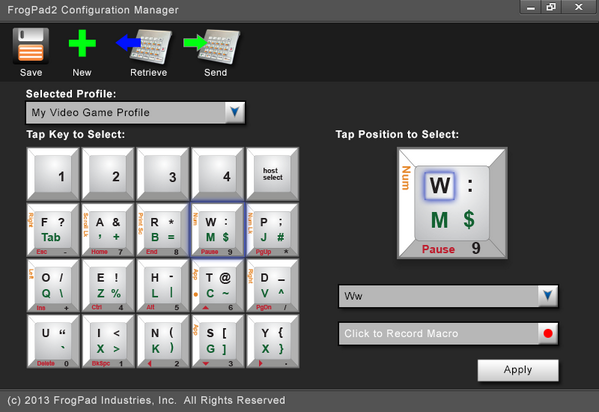The width and height of the screenshot is (599, 412).
Task: Close the FrogPad2 Configuration Manager window
Action: click(x=579, y=7)
